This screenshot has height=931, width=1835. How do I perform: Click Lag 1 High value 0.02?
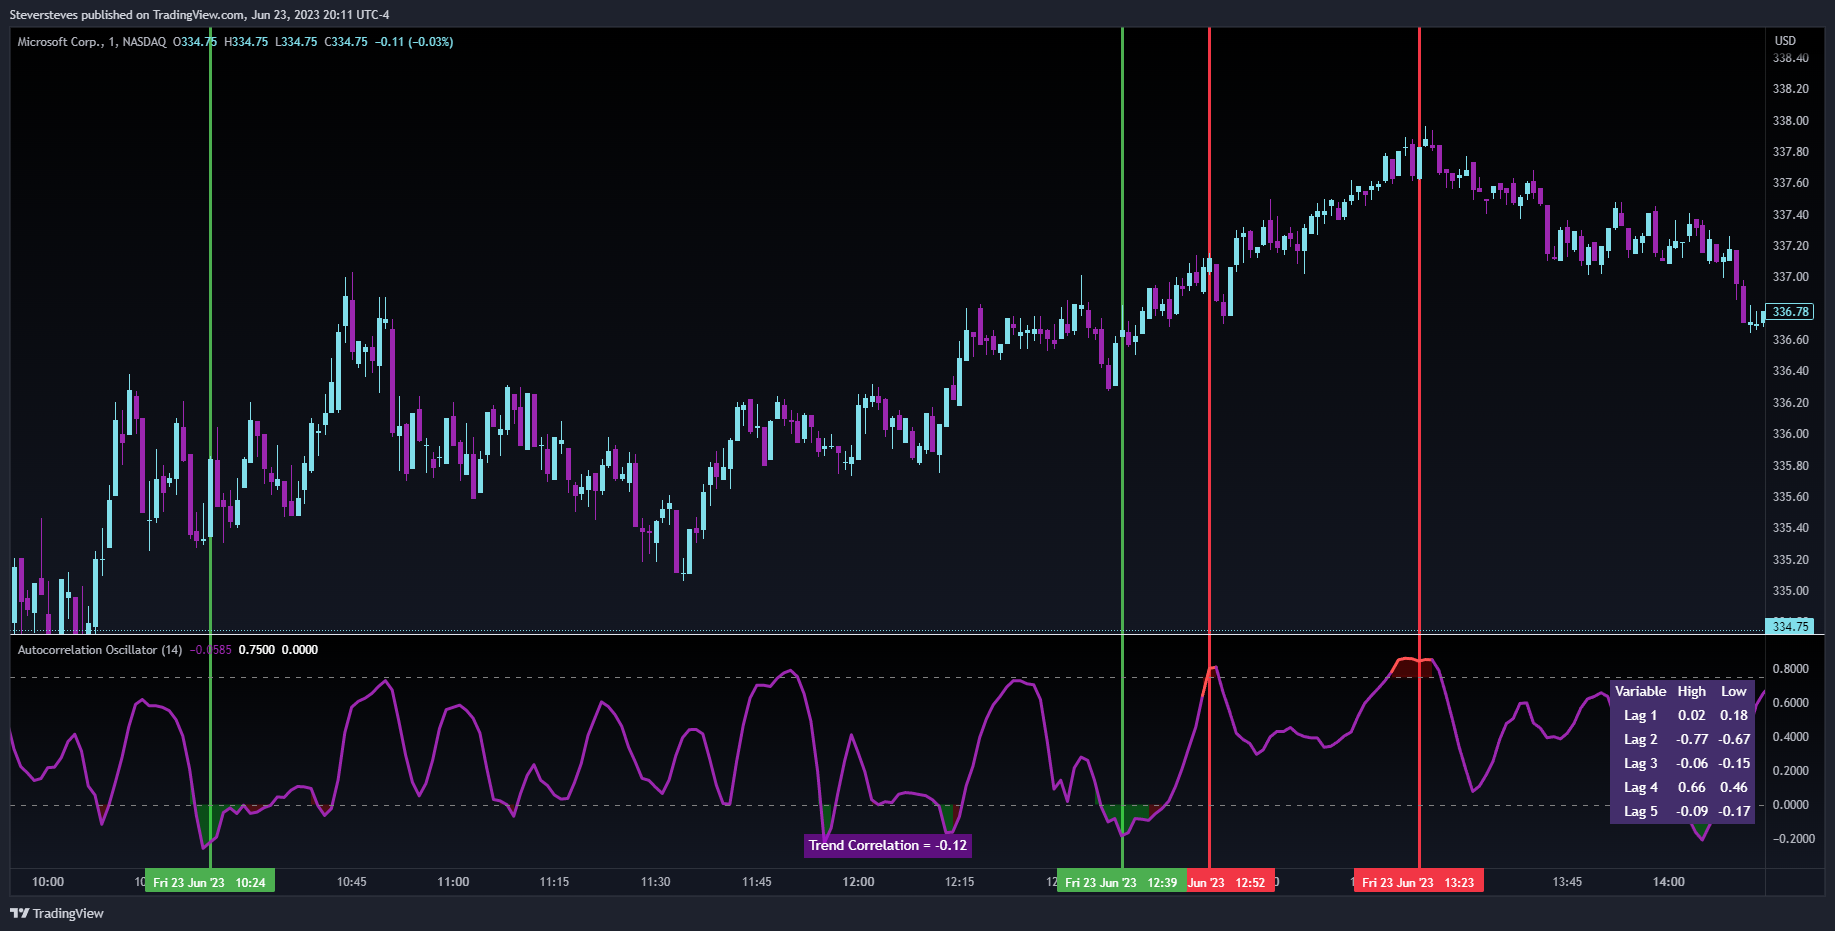[x=1692, y=715]
